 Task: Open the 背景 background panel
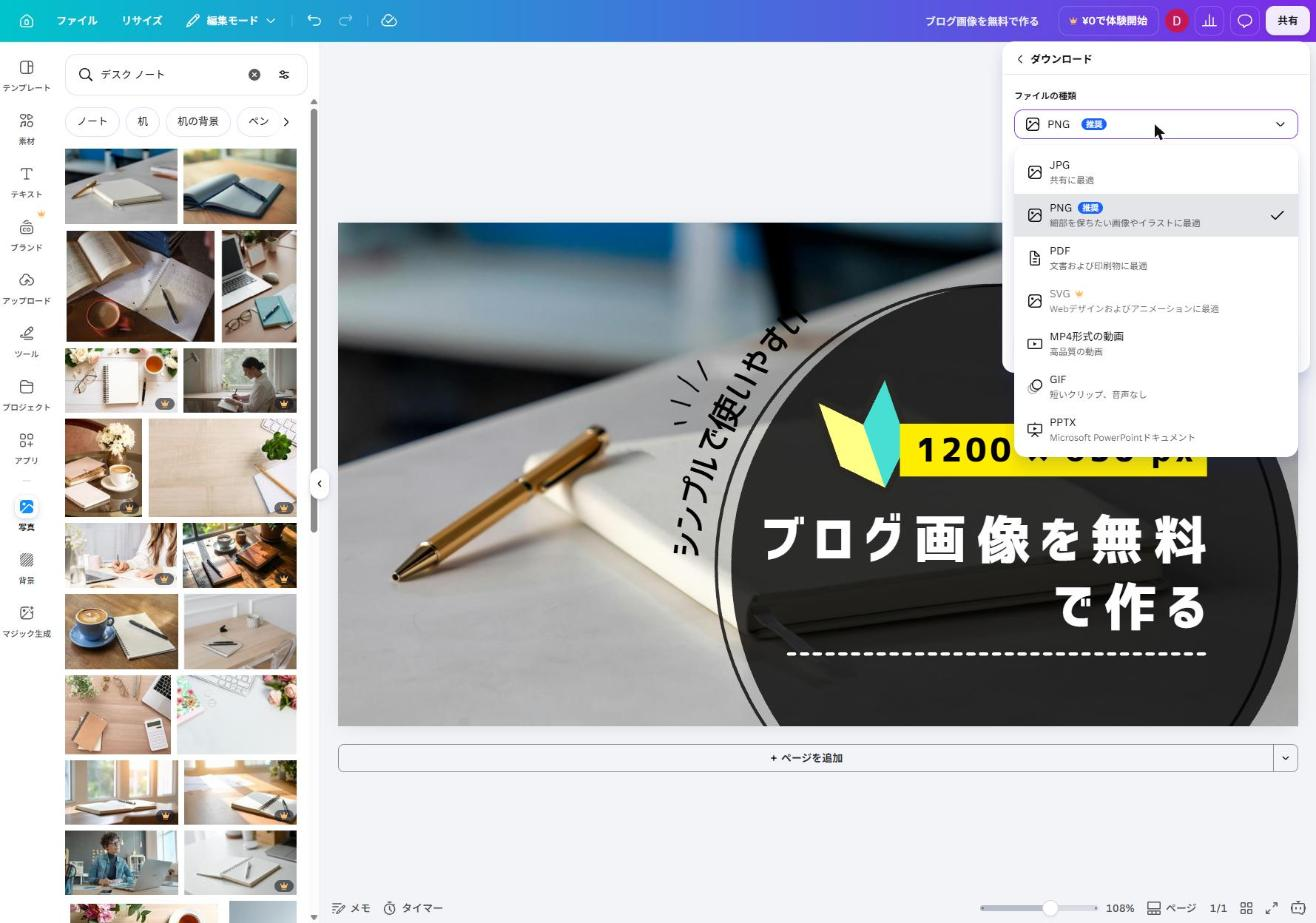click(x=26, y=567)
